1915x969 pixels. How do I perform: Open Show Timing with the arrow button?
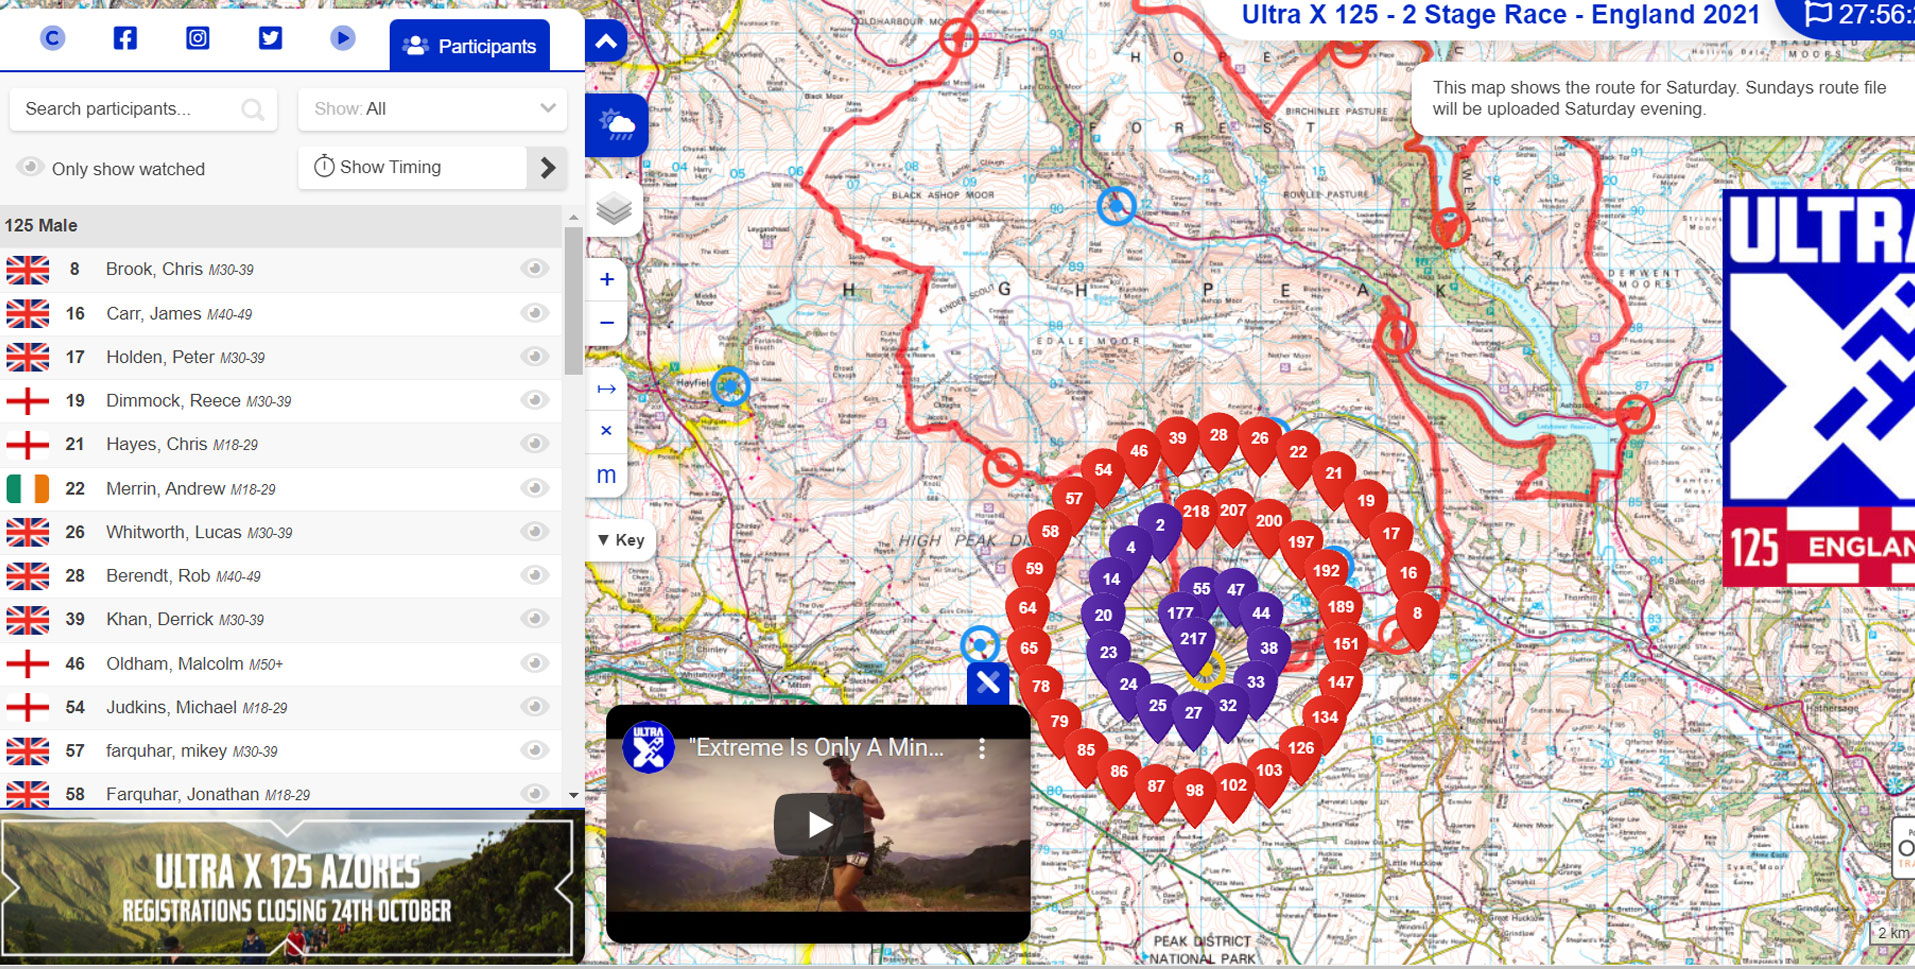coord(547,167)
